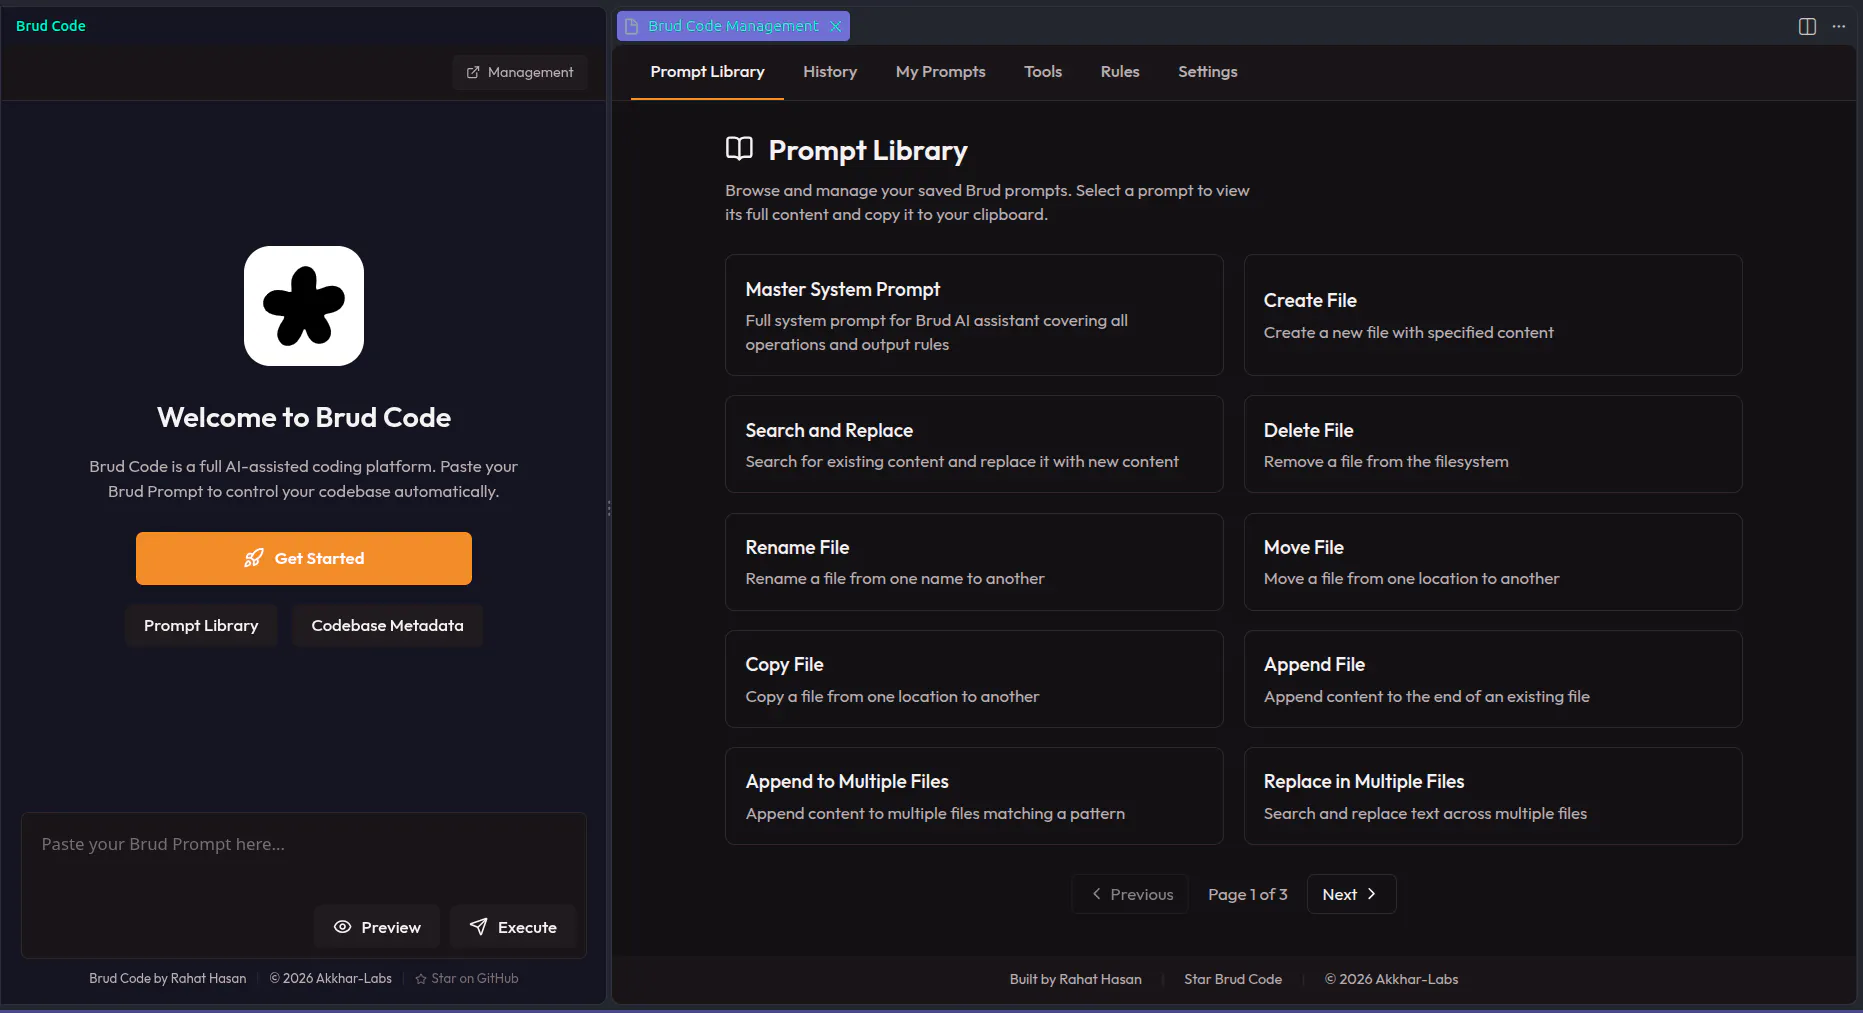Close the Brud Code Management tab

coord(835,26)
